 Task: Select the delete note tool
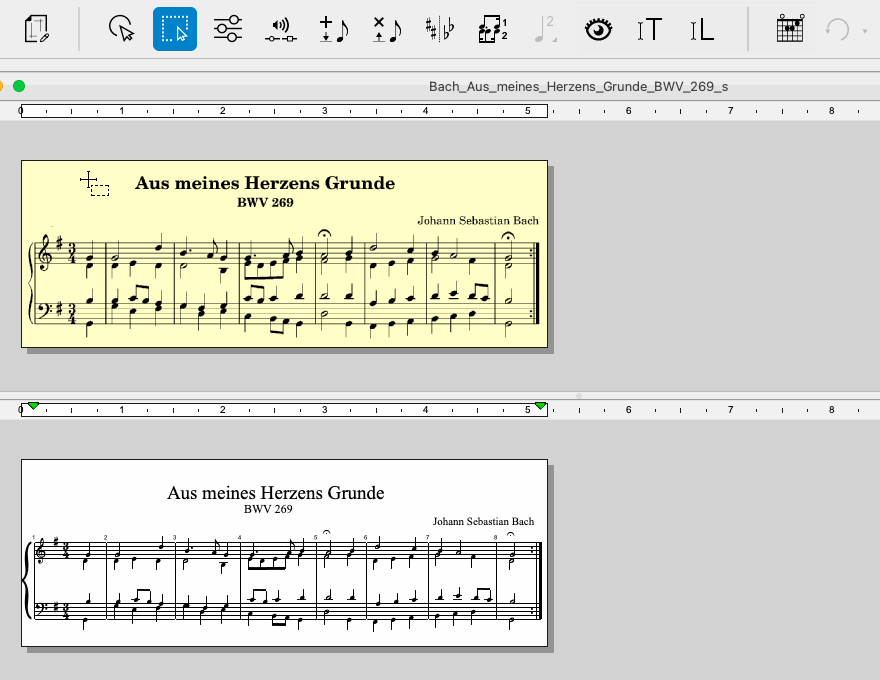click(x=387, y=29)
